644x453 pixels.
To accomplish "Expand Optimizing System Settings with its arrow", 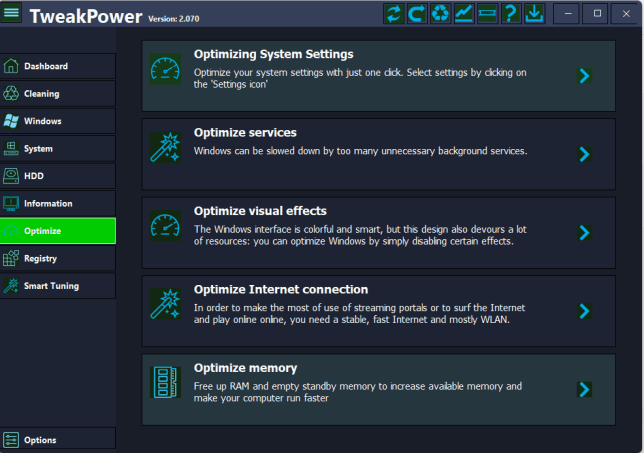I will click(x=585, y=76).
